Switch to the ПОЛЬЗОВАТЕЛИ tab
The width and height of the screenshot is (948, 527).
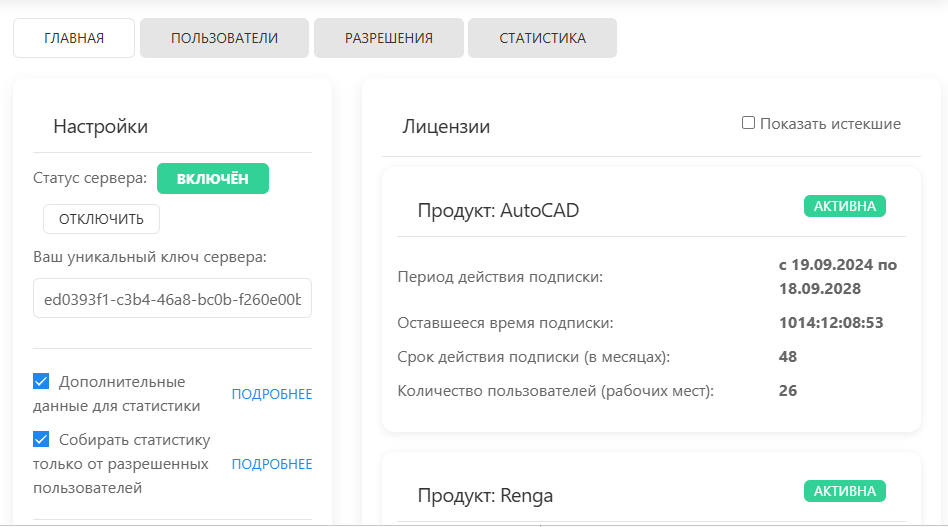pyautogui.click(x=224, y=38)
